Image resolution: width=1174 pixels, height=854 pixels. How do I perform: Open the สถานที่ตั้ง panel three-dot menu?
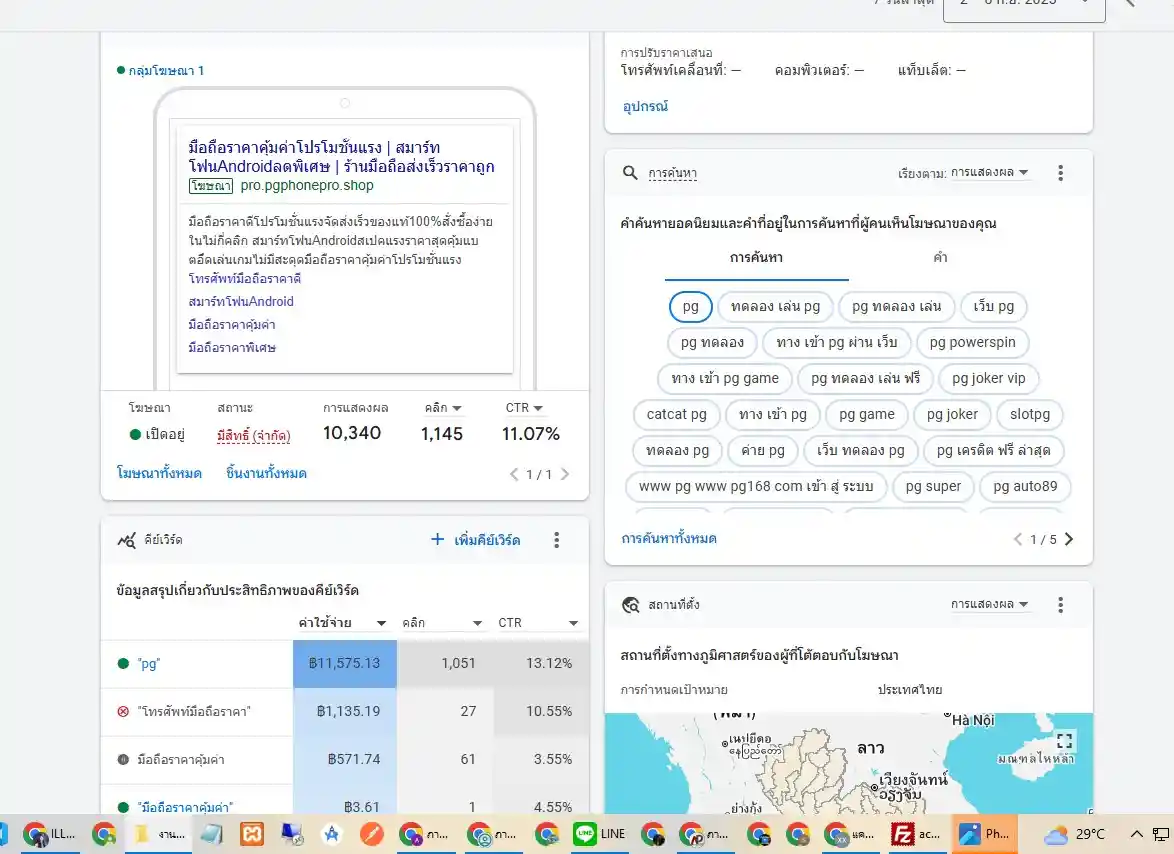[x=1060, y=604]
